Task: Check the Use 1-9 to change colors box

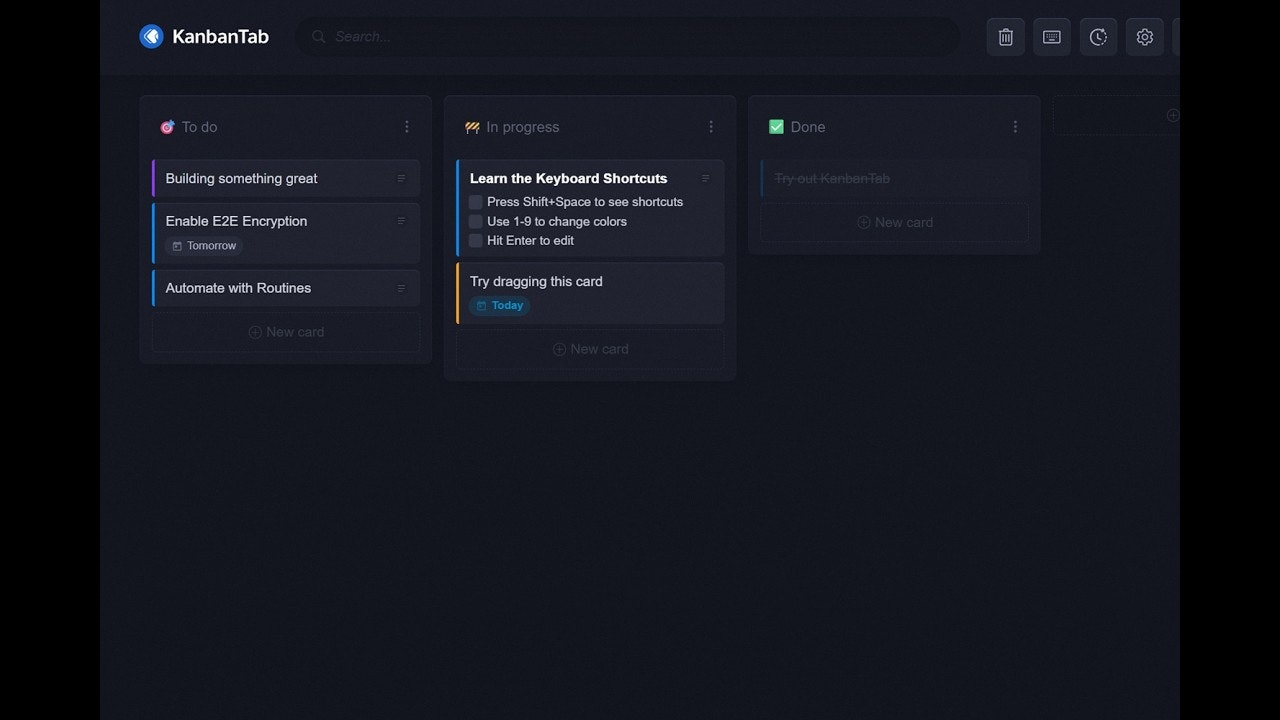Action: (x=476, y=221)
